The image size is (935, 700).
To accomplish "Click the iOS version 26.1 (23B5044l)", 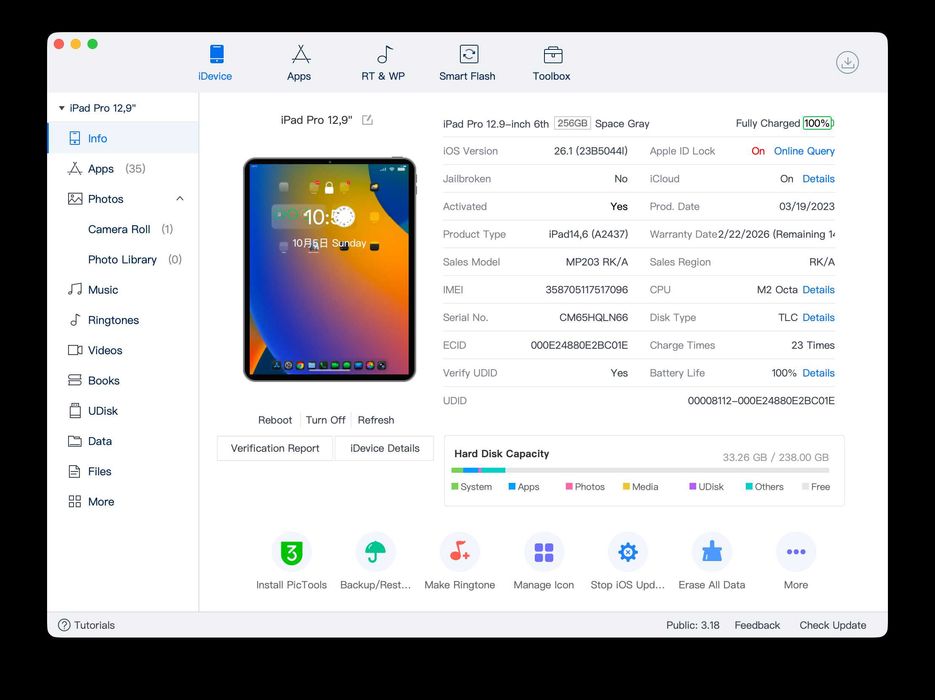I will (590, 151).
